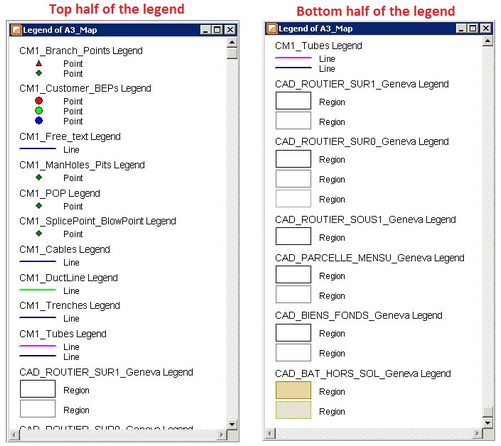Click the magenta Tubes line in right window
Image resolution: width=501 pixels, height=446 pixels.
click(293, 58)
